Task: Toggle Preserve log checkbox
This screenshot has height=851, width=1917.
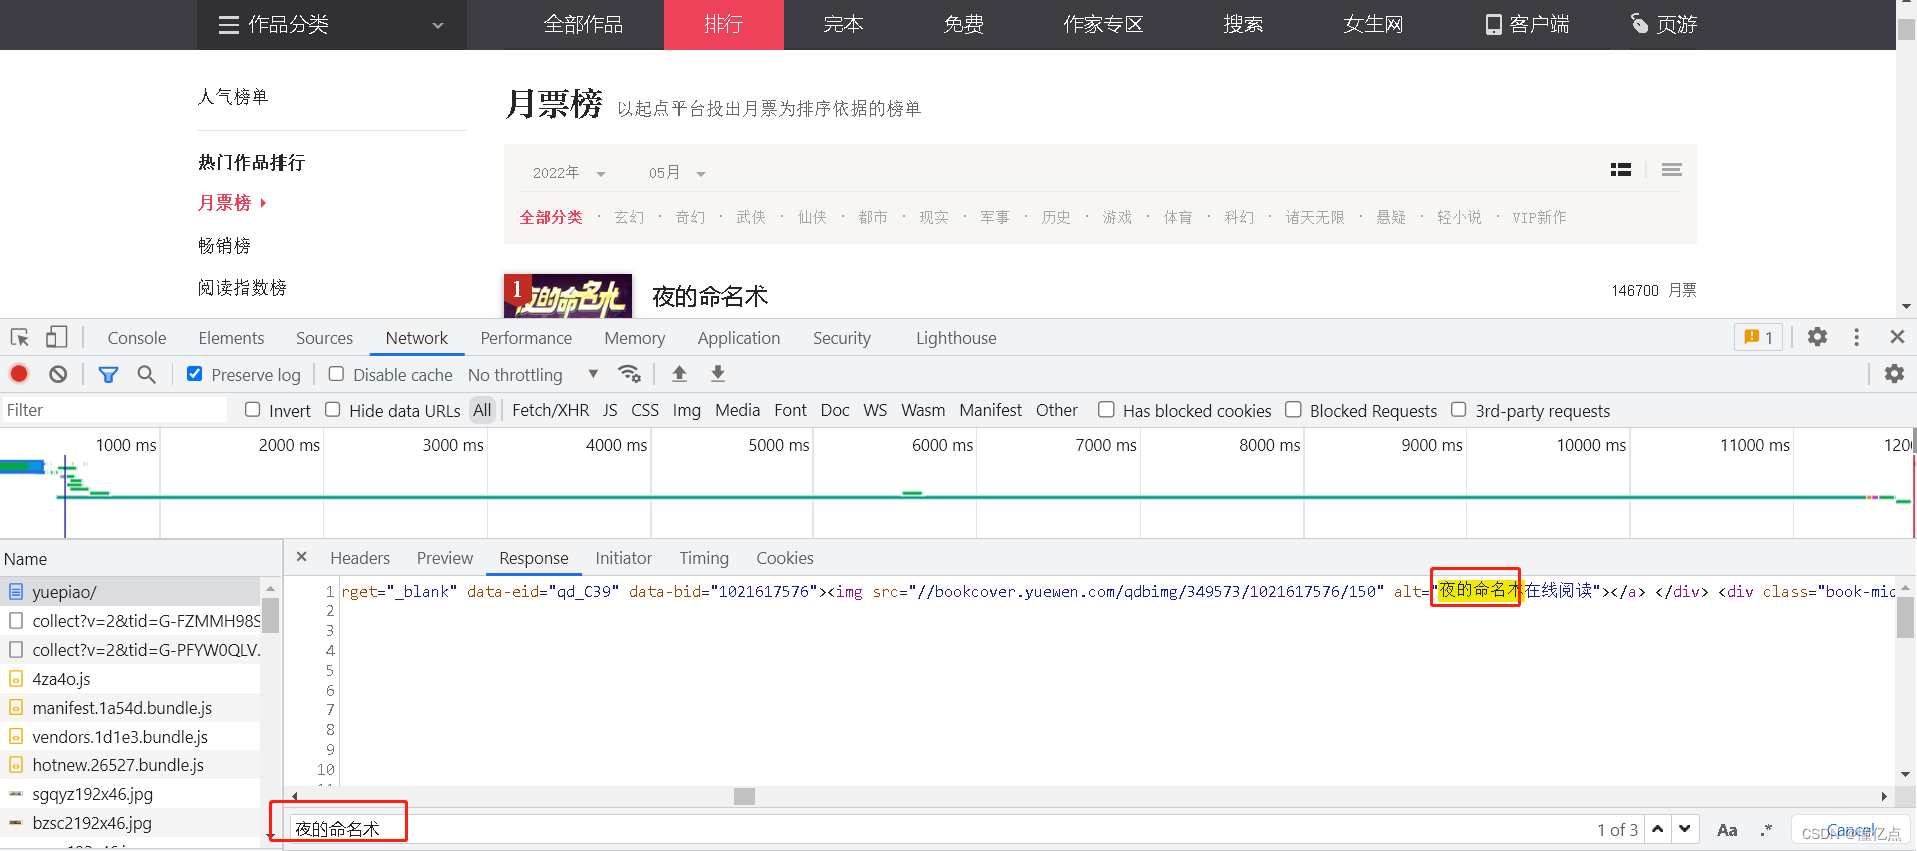Action: [195, 374]
